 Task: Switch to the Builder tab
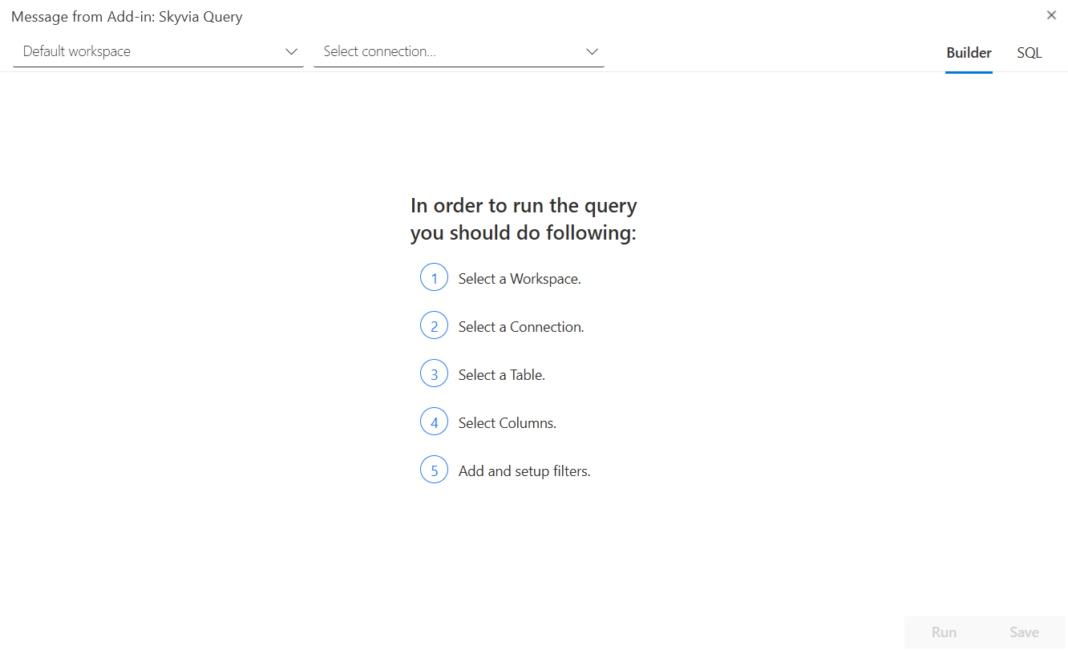click(969, 53)
